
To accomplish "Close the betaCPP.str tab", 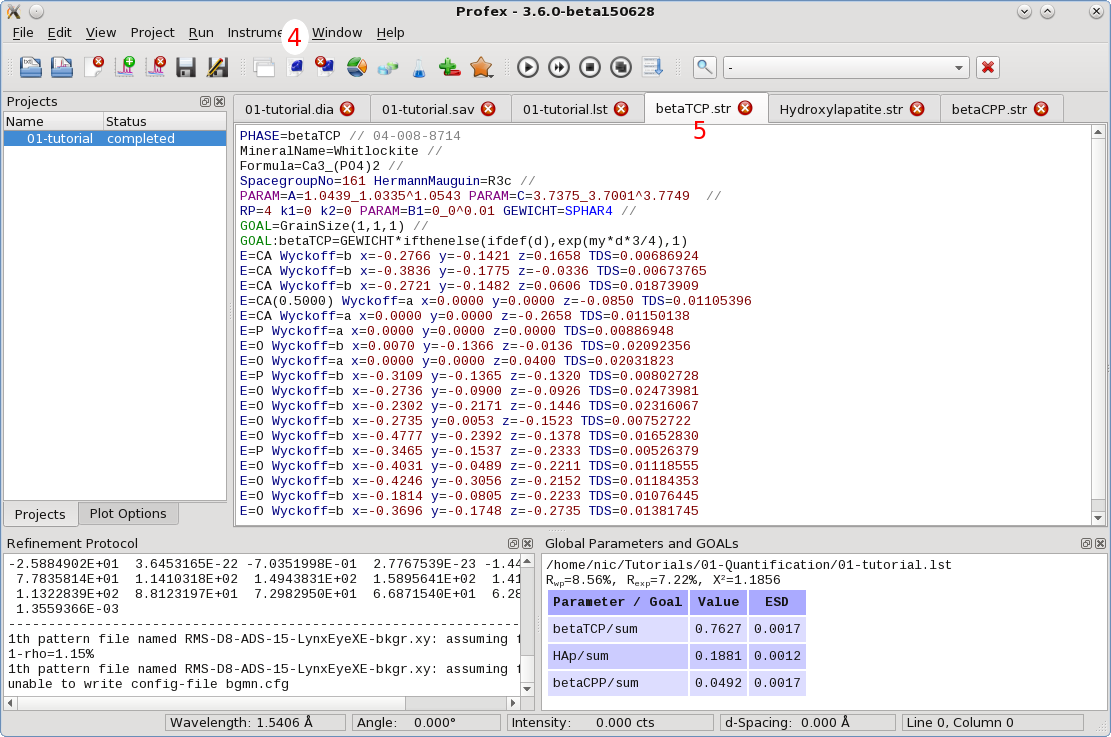I will click(1041, 108).
